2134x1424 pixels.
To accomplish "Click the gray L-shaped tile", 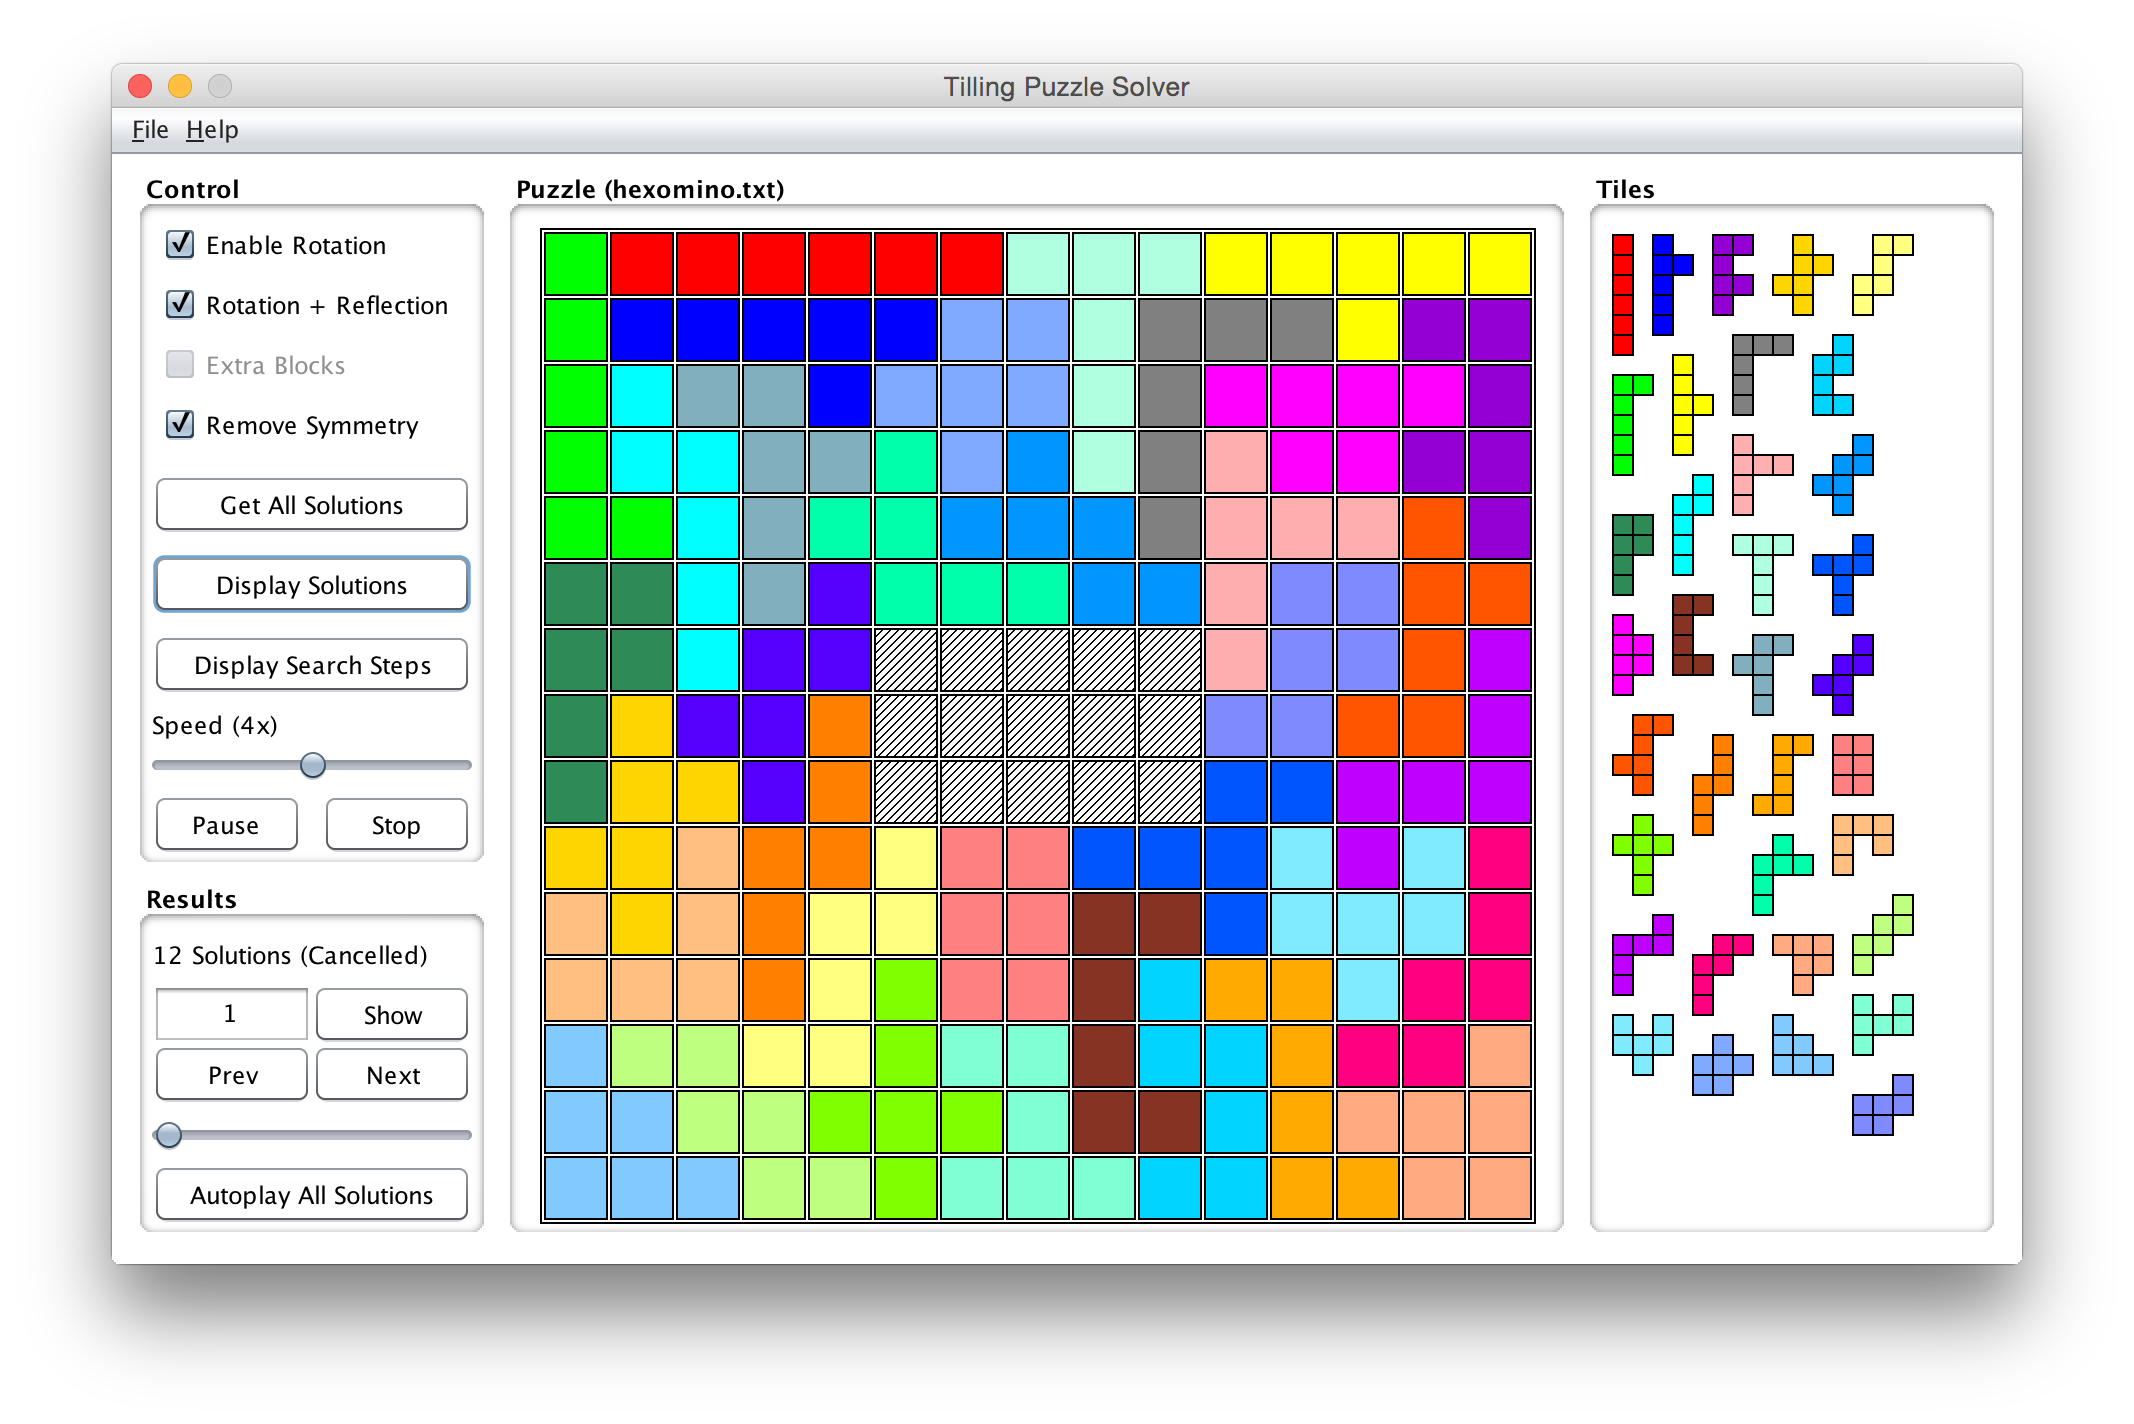I will pos(1743,365).
